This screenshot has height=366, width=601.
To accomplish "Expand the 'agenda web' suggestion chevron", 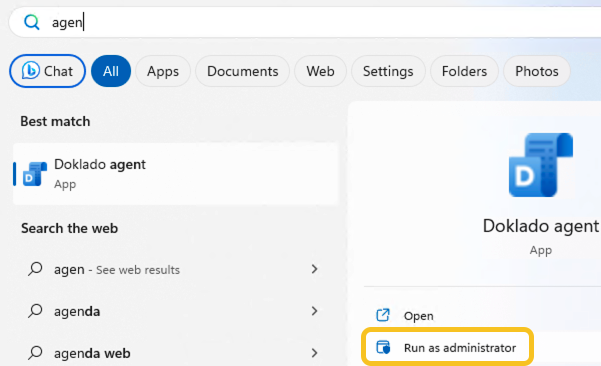I will (314, 353).
